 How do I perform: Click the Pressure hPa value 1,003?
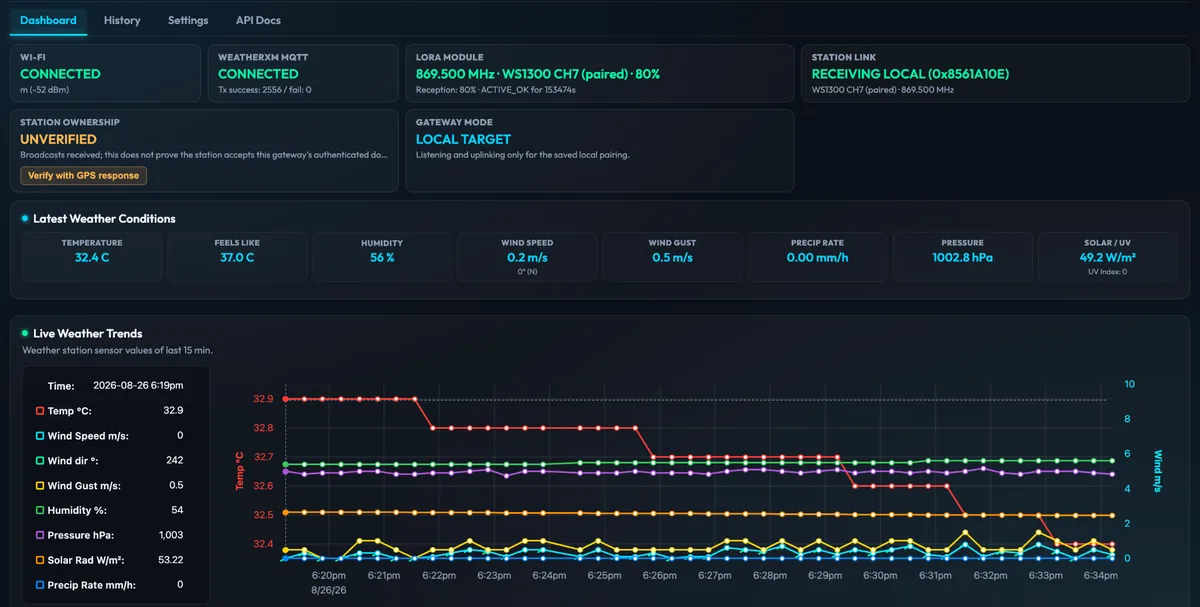(171, 535)
